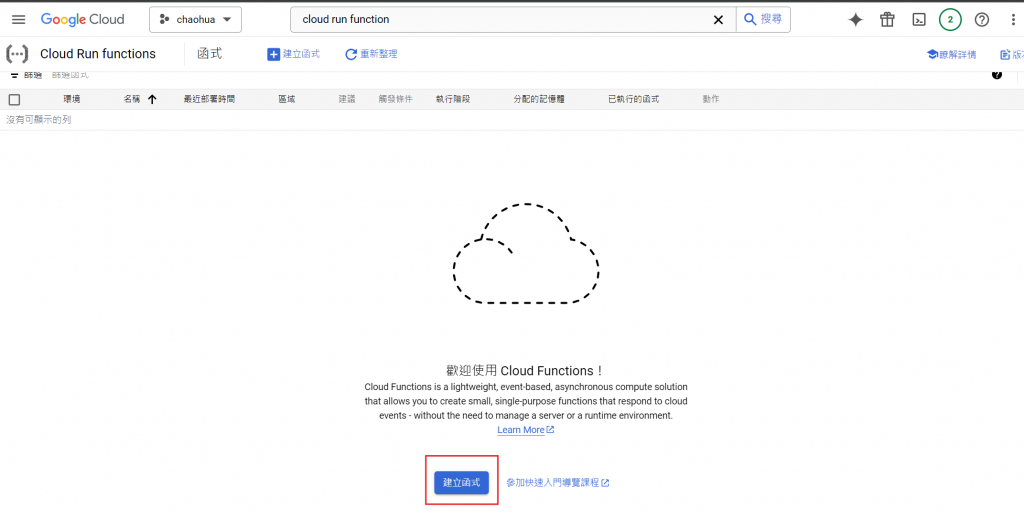The height and width of the screenshot is (519, 1024).
Task: Sort by the 分配的記憶體 column header
Action: [539, 99]
